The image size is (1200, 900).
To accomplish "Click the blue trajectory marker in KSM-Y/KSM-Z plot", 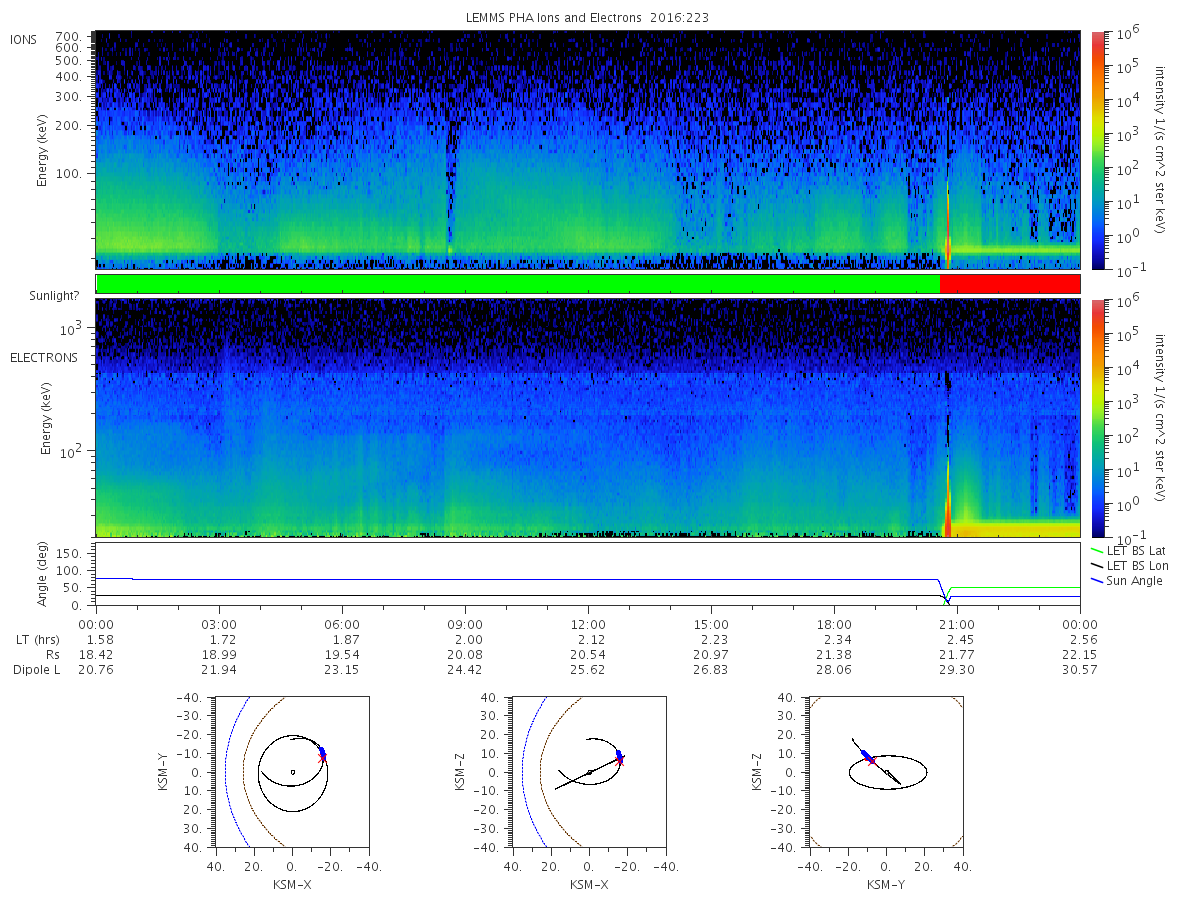I will point(866,756).
